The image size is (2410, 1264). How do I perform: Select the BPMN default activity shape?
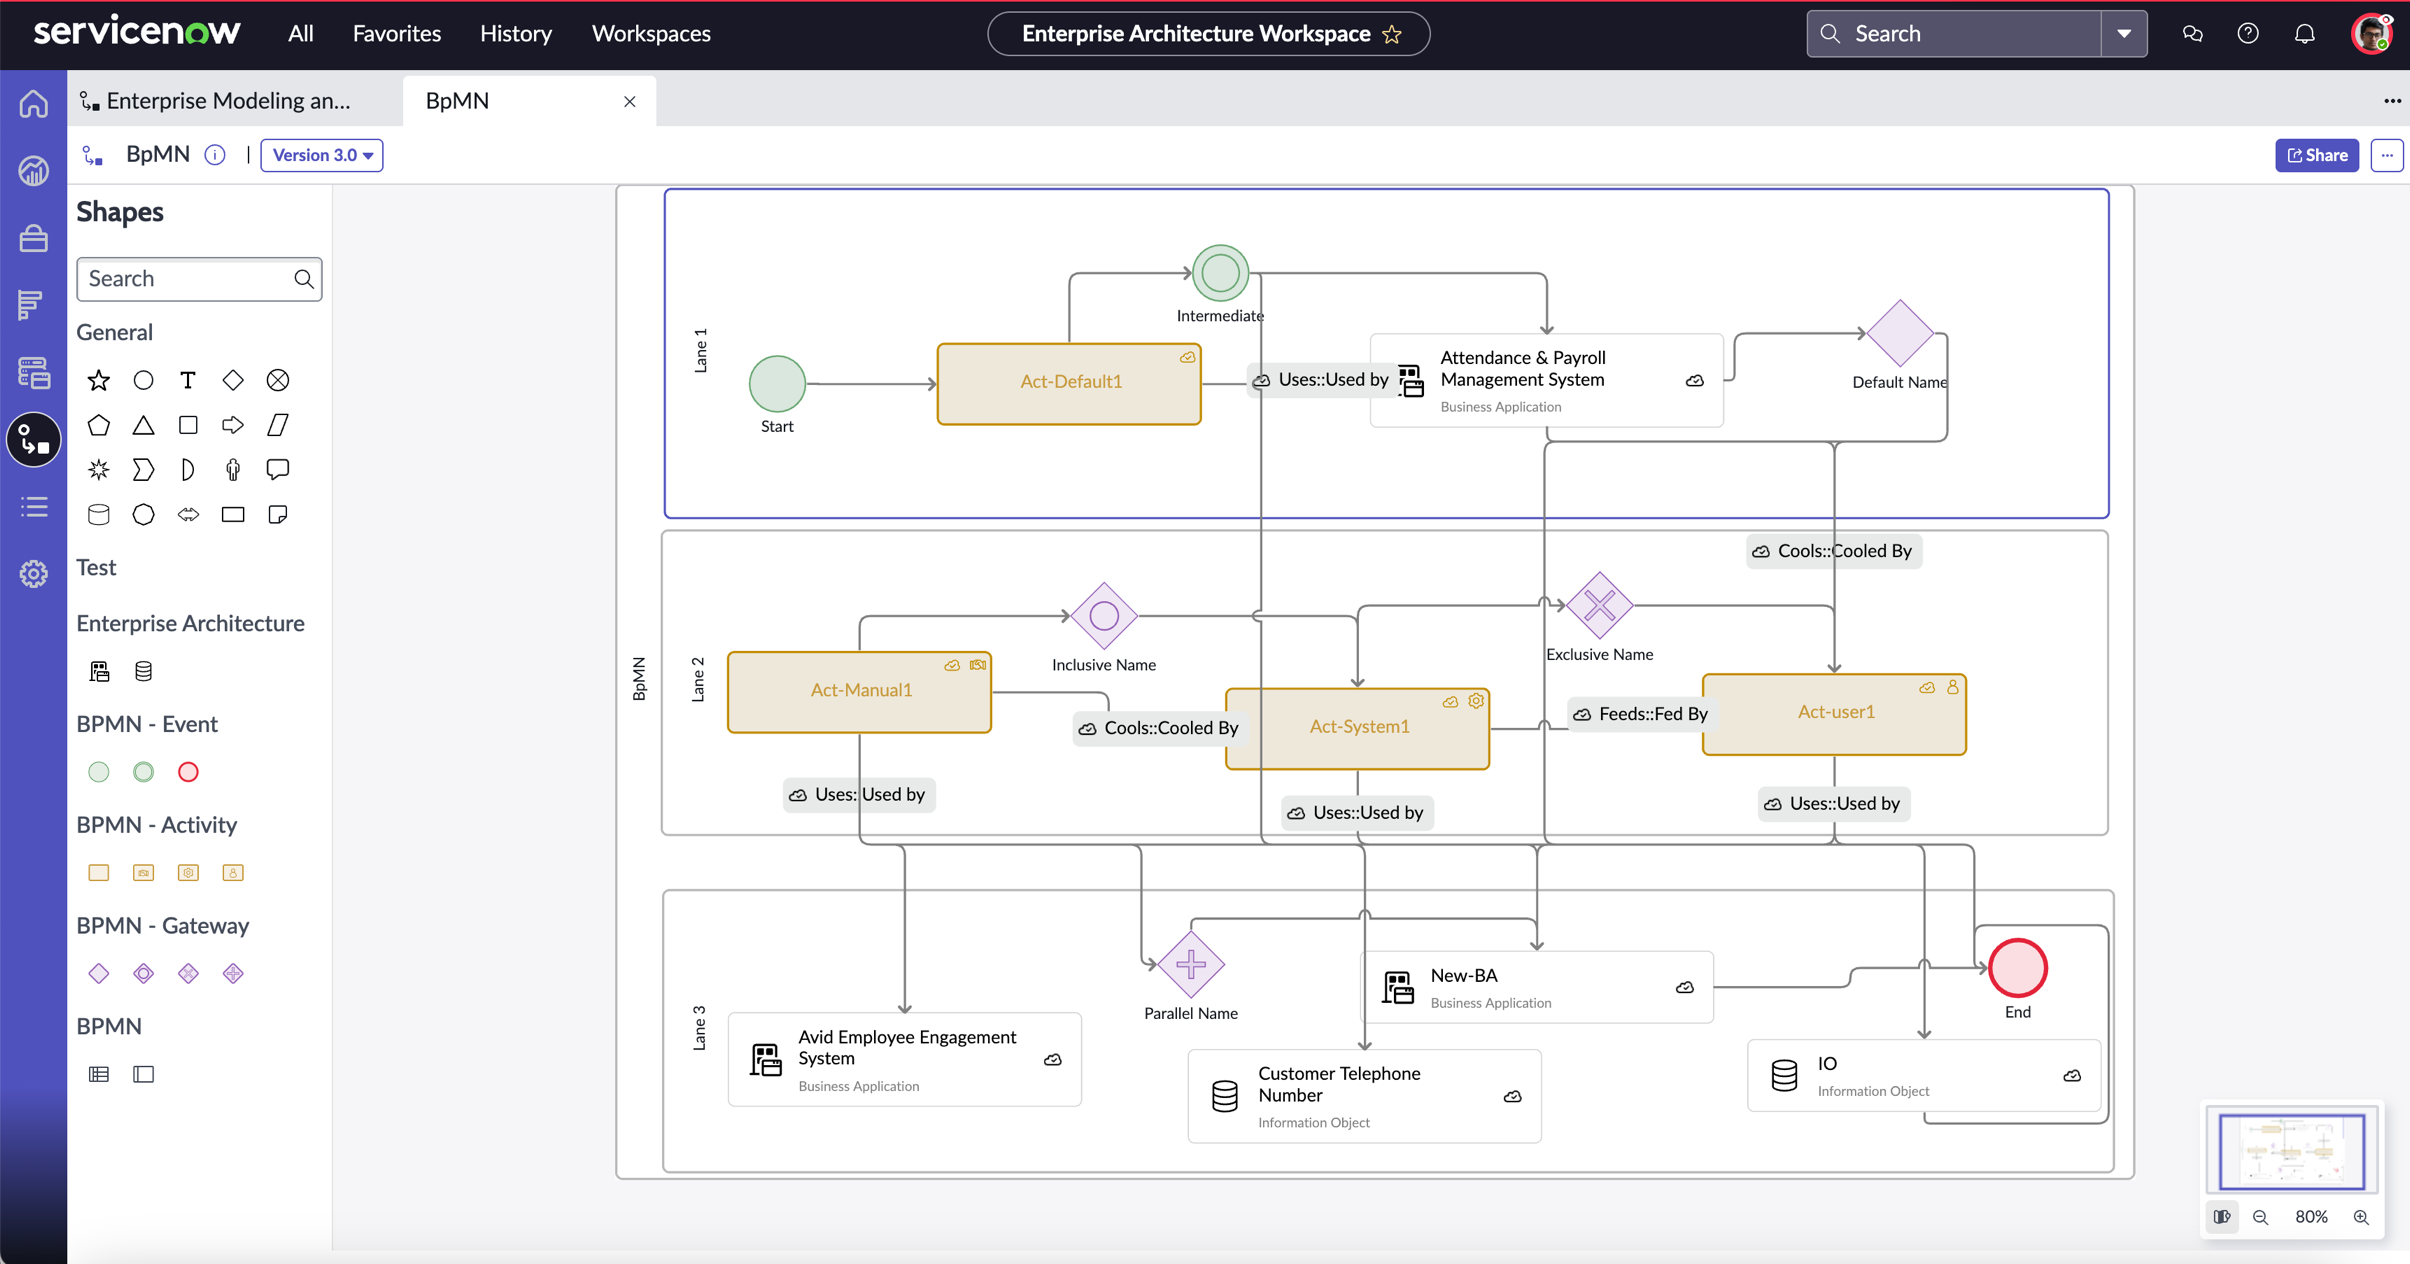pos(98,873)
